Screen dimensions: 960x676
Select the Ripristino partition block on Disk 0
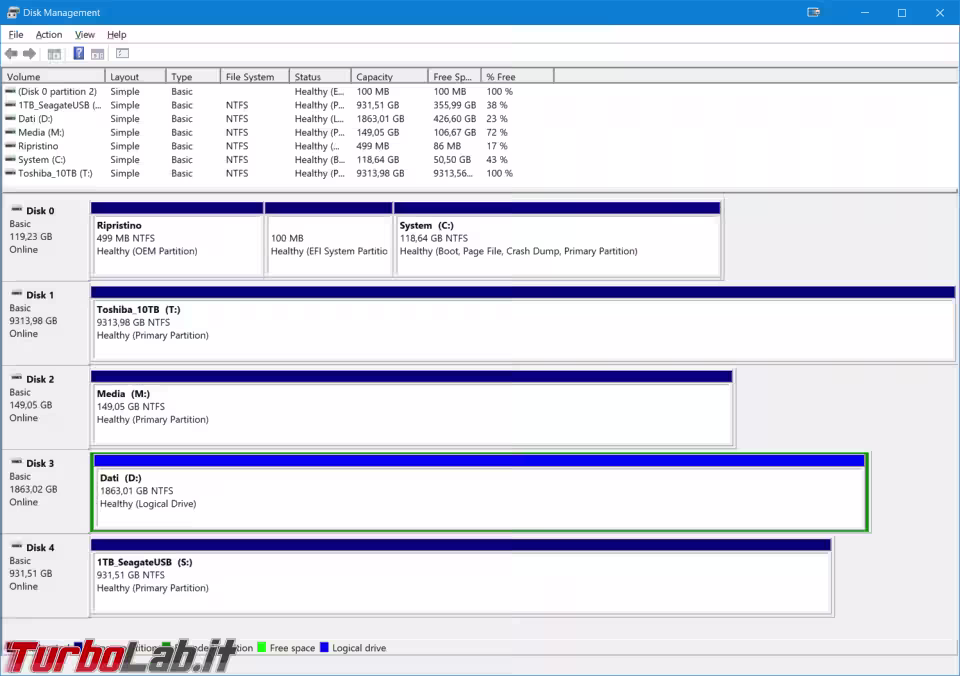tap(177, 239)
